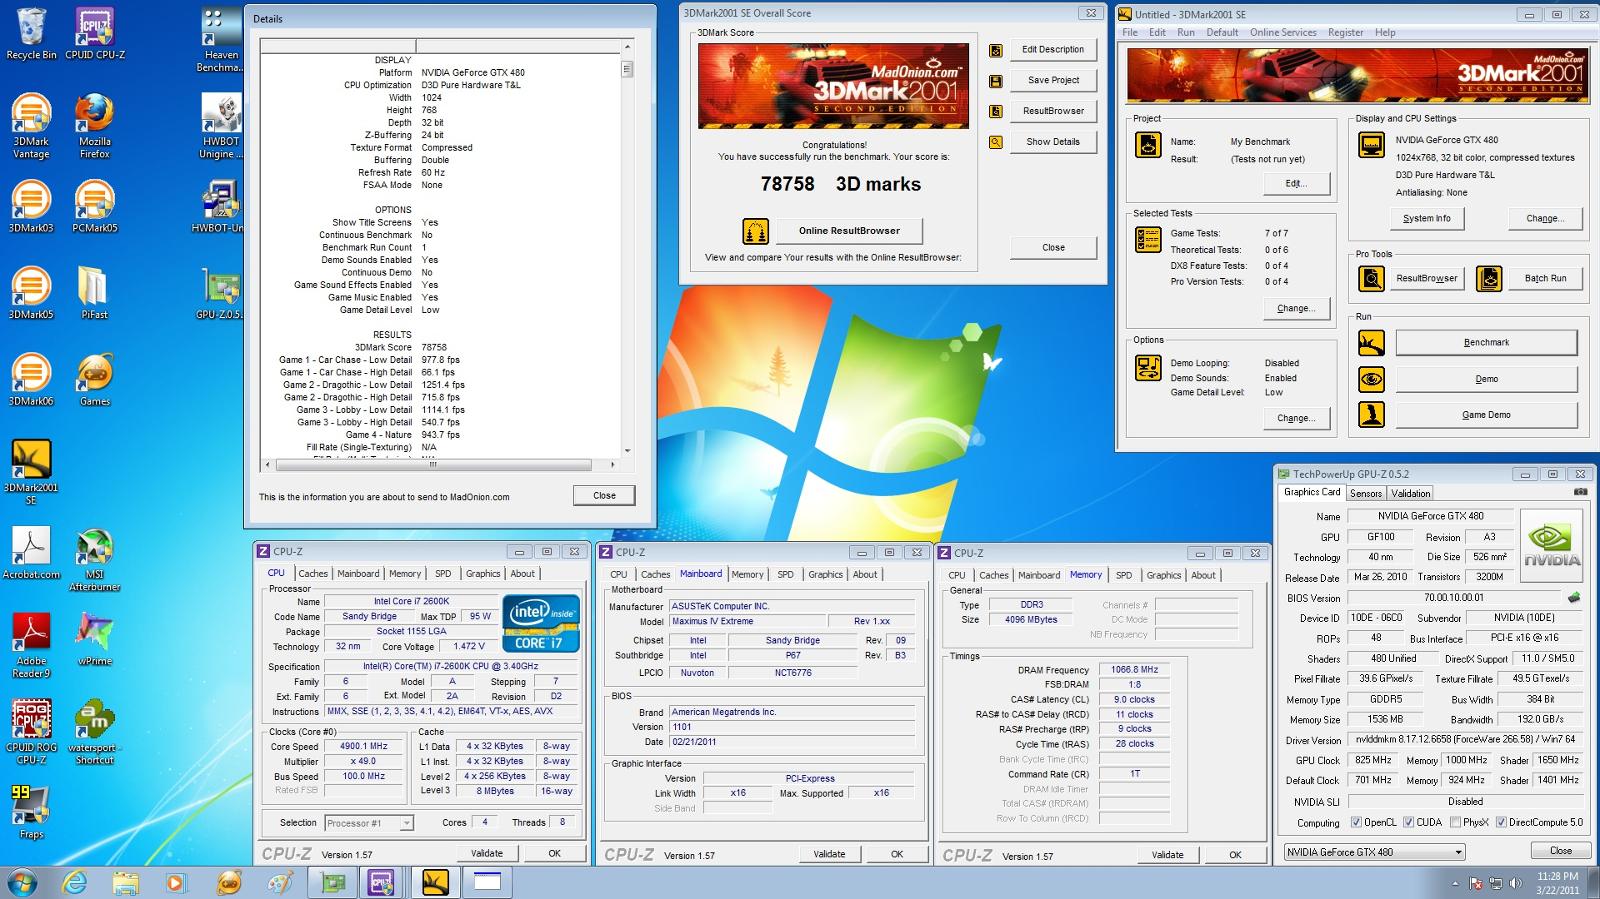
Task: Open HWBOT Unigine desktop icon
Action: click(x=219, y=126)
